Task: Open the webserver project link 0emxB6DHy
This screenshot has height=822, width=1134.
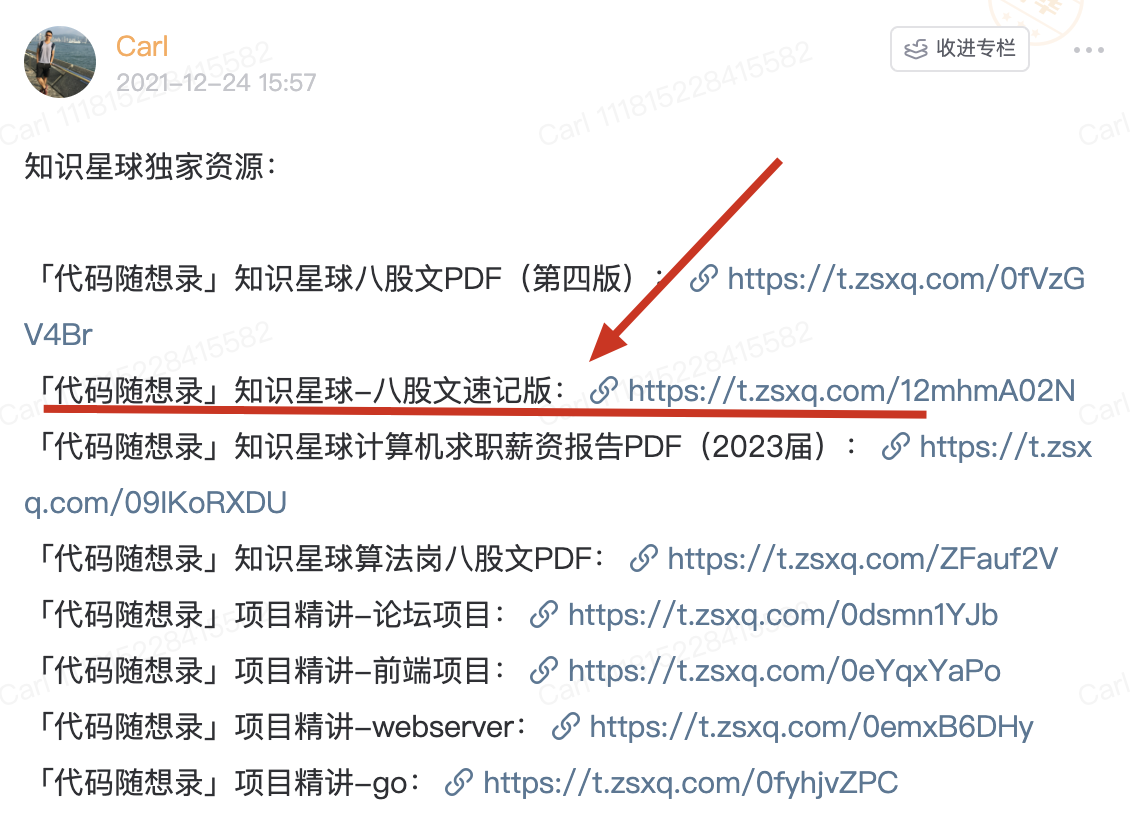Action: coord(811,727)
